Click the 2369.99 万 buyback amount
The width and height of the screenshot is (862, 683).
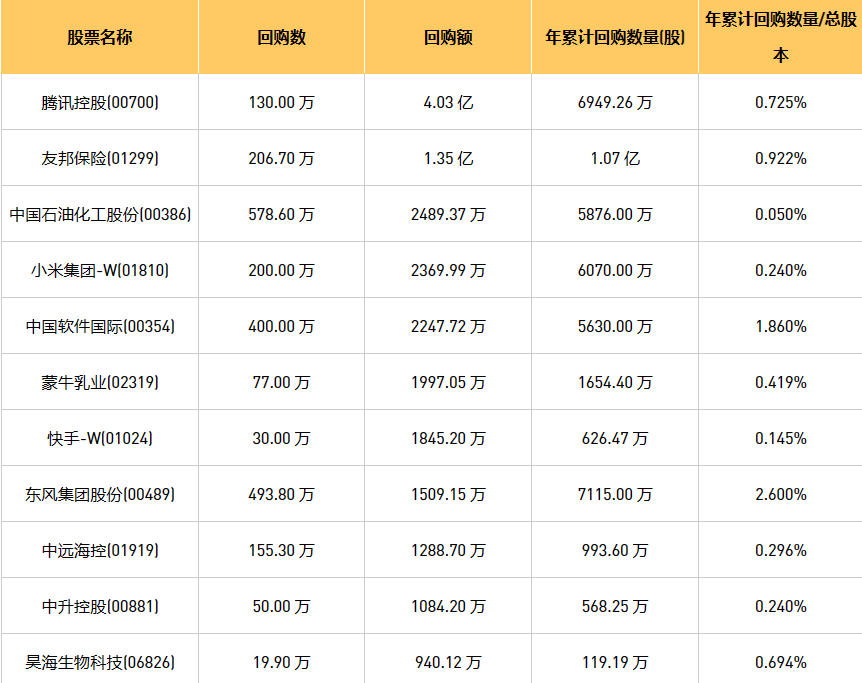click(448, 271)
